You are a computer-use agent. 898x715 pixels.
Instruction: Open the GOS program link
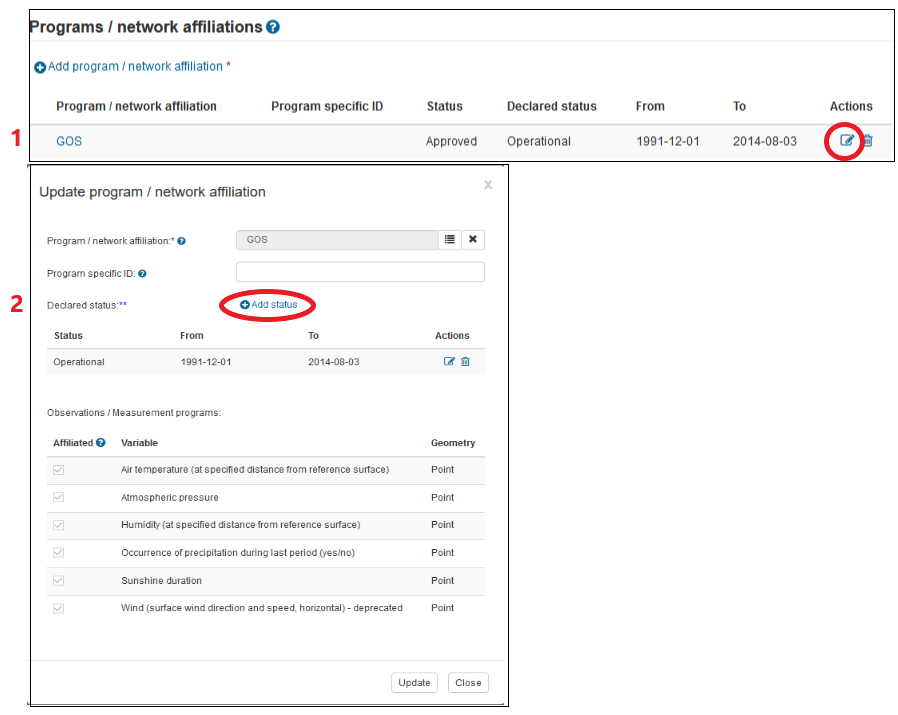click(x=69, y=142)
